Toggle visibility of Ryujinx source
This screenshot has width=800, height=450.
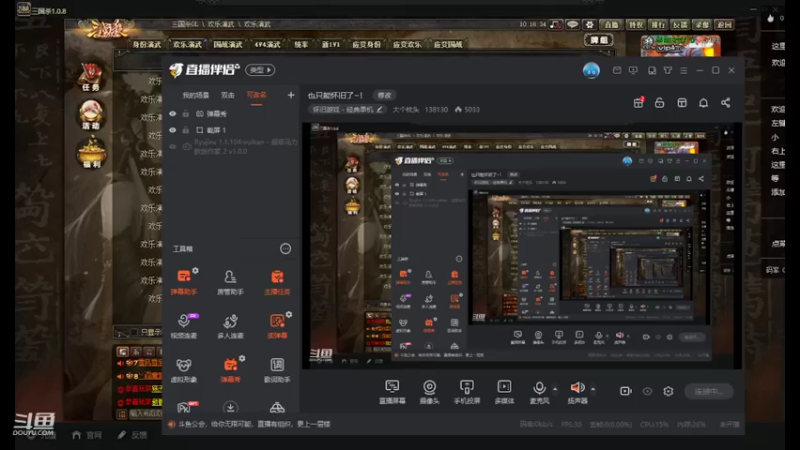(x=173, y=146)
